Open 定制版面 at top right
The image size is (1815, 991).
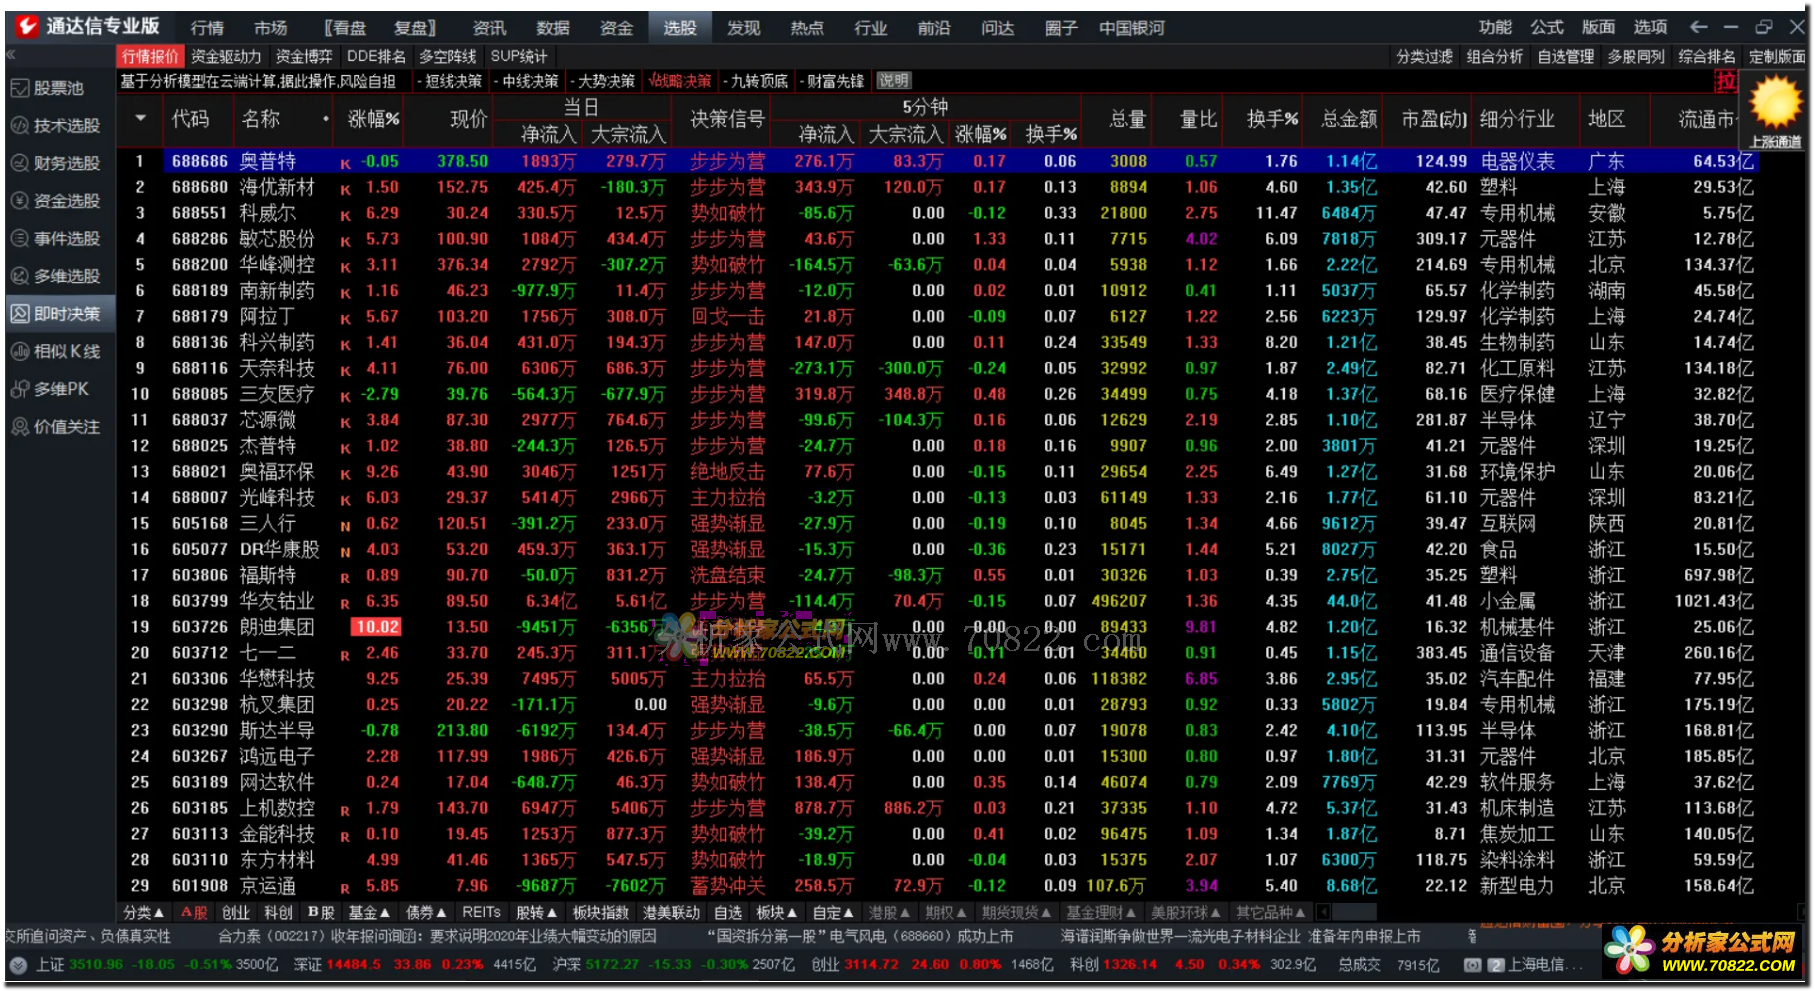point(1777,57)
